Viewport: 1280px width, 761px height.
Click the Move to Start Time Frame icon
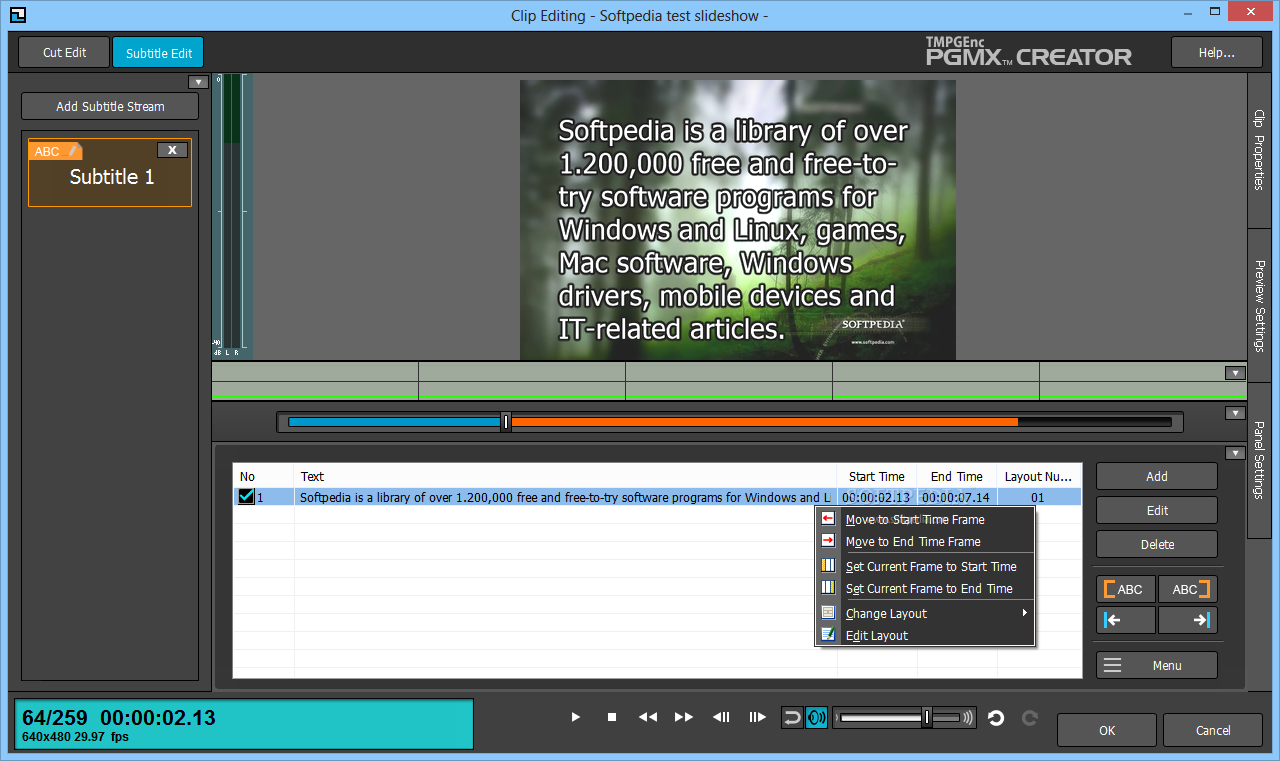pos(828,519)
